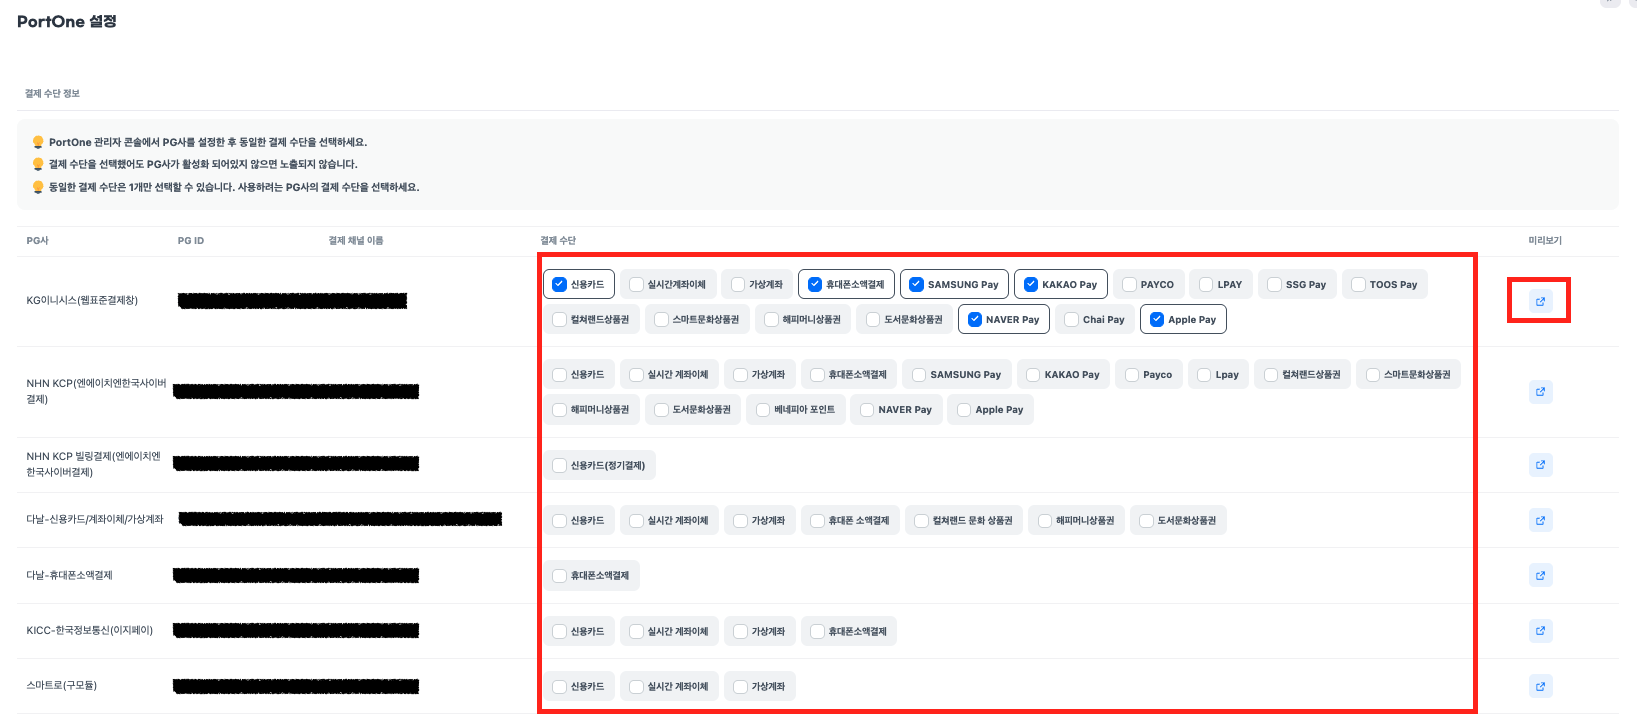
Task: Check the 신용카드(정기결제) option
Action: [x=560, y=466]
